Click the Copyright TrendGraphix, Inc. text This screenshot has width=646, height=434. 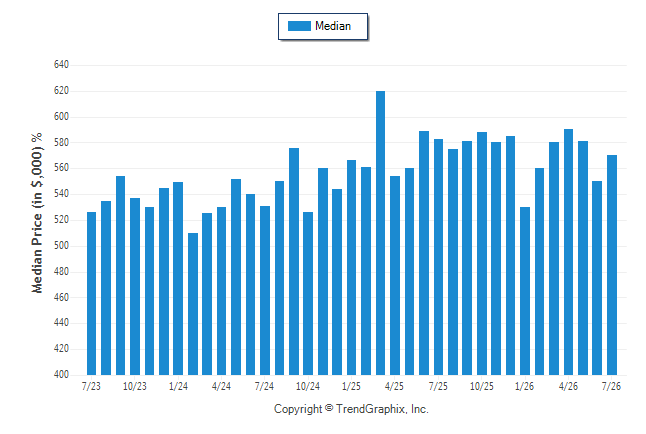point(351,409)
